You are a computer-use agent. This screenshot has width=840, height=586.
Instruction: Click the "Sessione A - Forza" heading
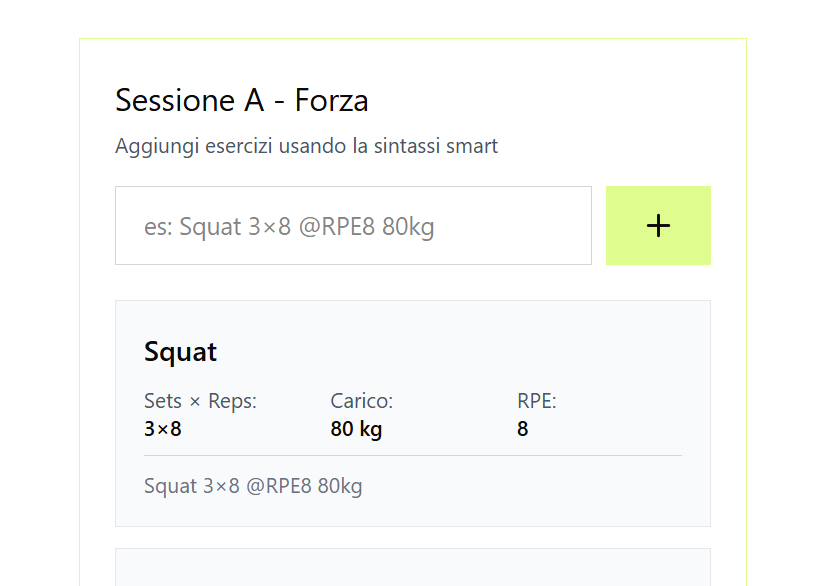tap(241, 100)
